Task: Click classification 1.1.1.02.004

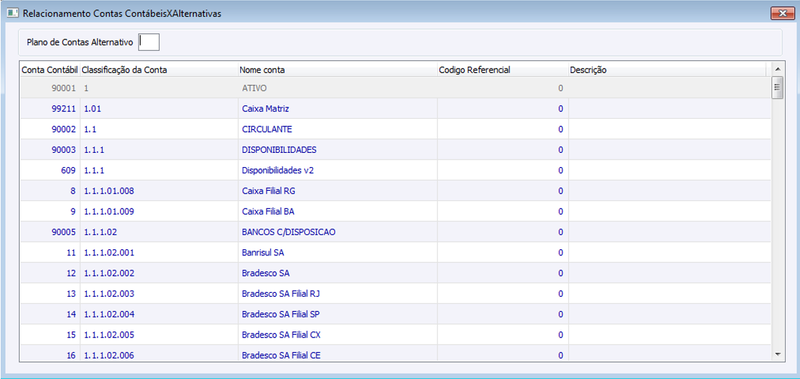Action: [109, 314]
